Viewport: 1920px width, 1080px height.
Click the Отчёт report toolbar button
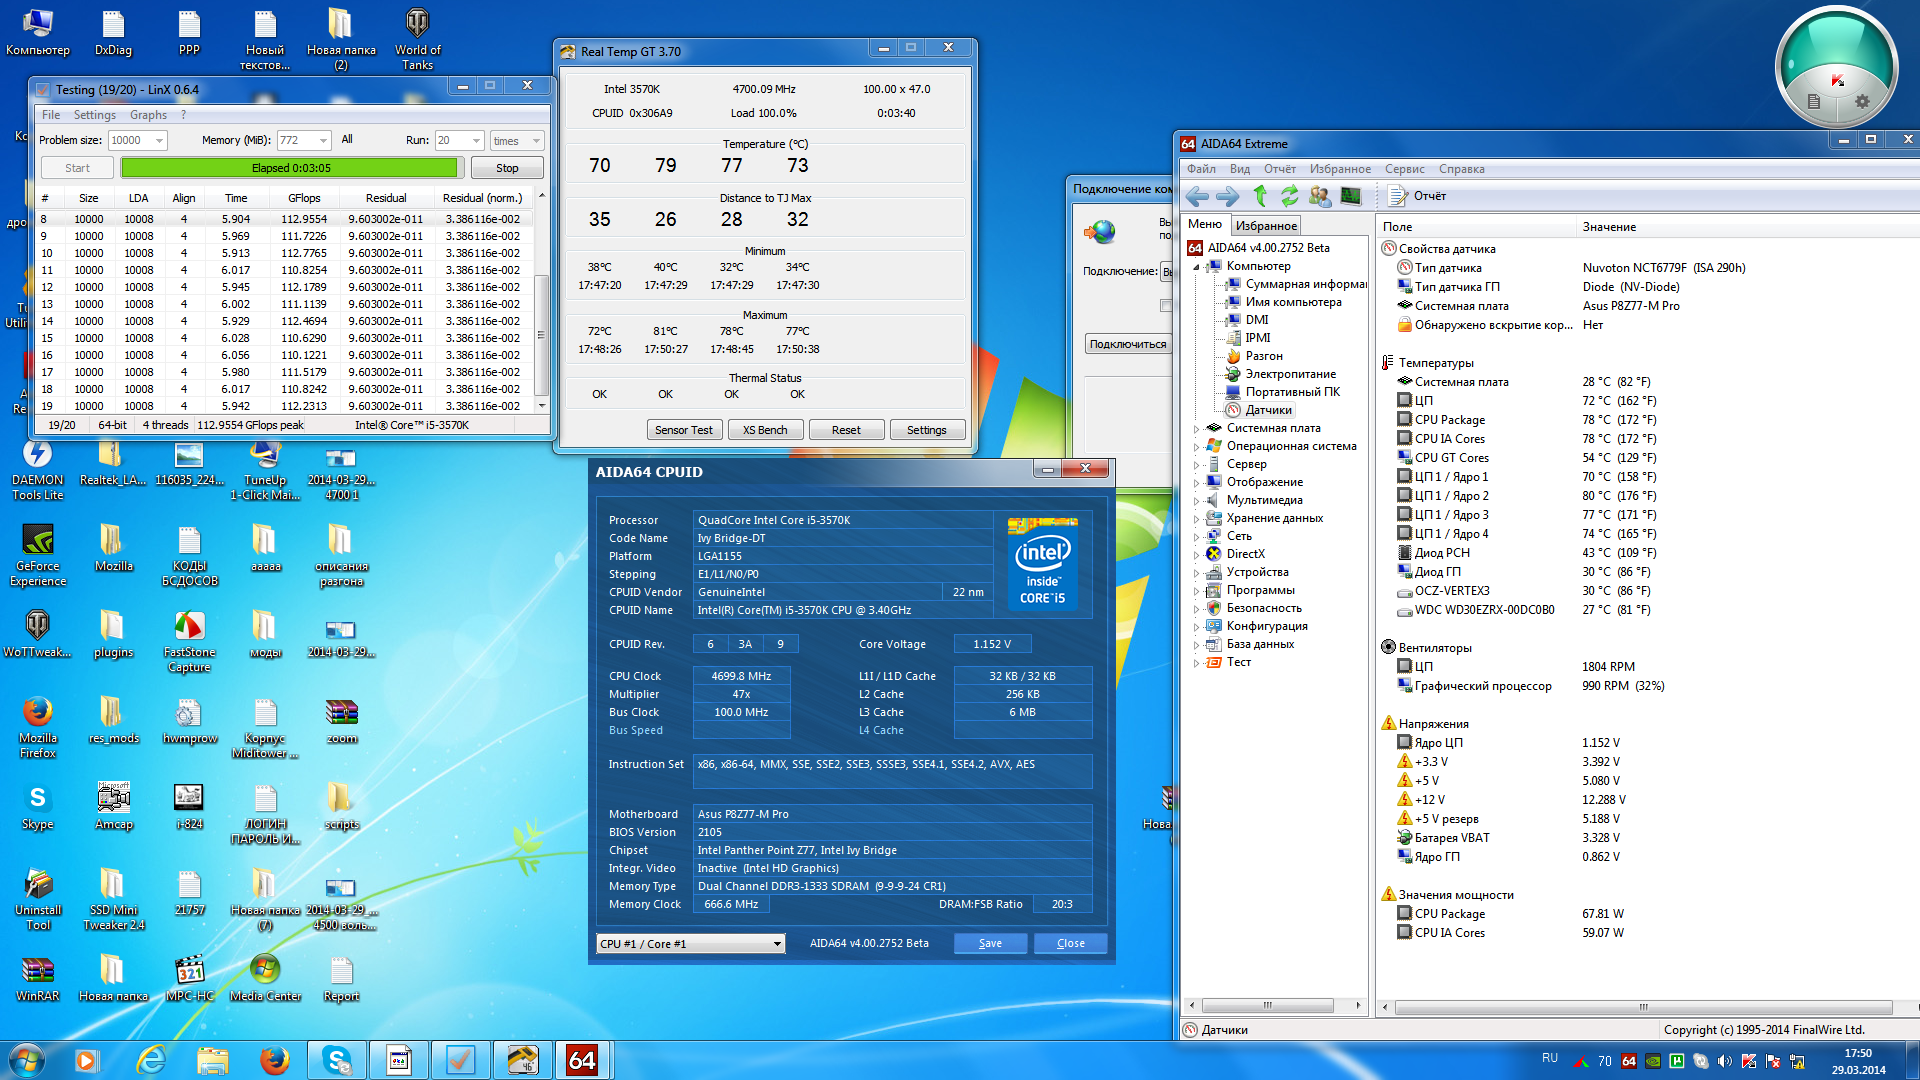[1418, 196]
